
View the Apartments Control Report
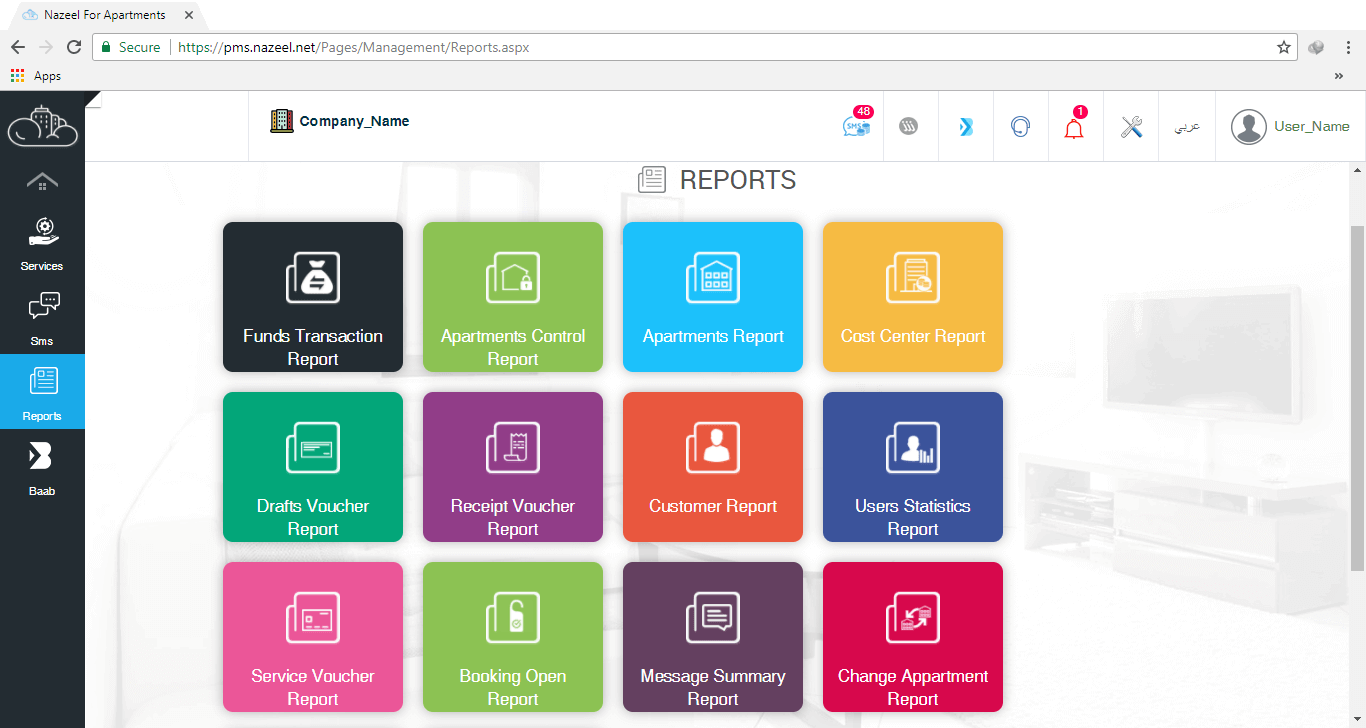512,297
